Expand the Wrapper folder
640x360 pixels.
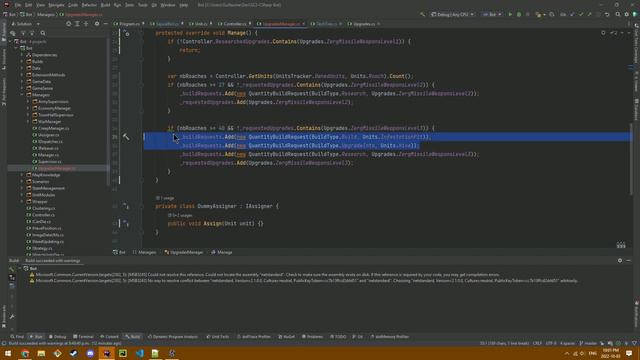(22, 202)
